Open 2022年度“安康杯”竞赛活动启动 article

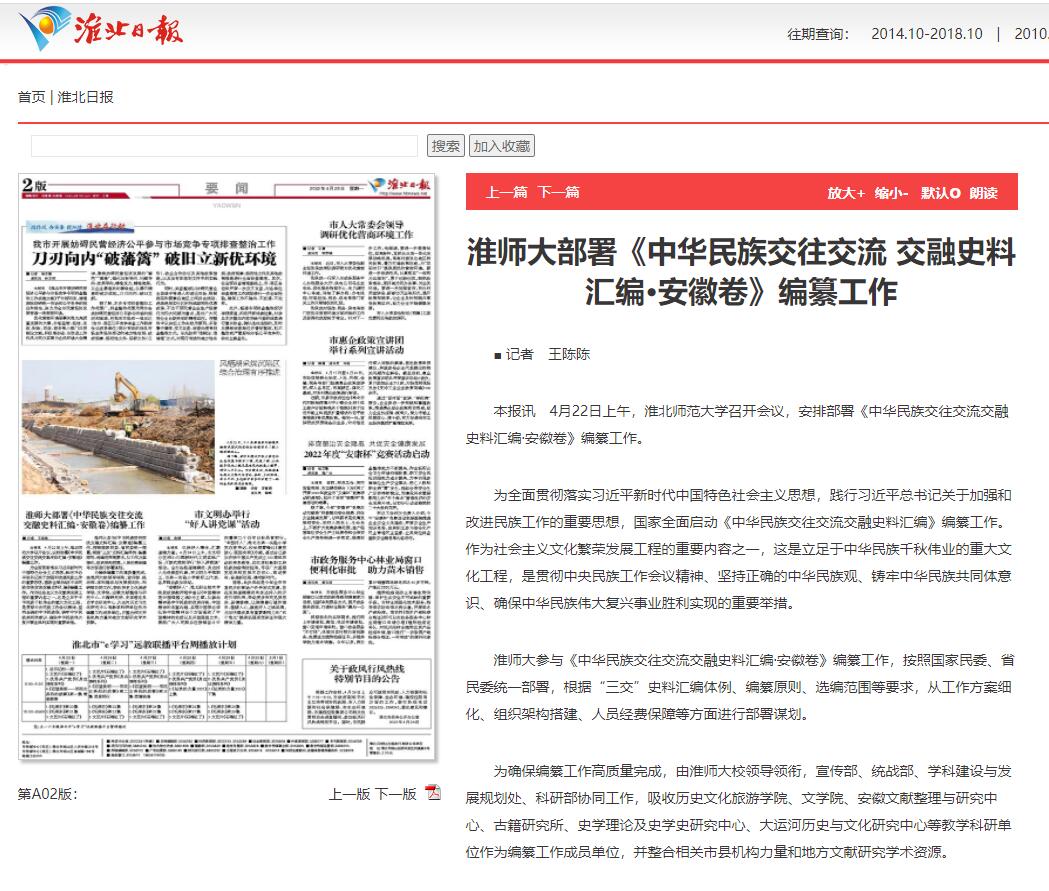coord(367,454)
